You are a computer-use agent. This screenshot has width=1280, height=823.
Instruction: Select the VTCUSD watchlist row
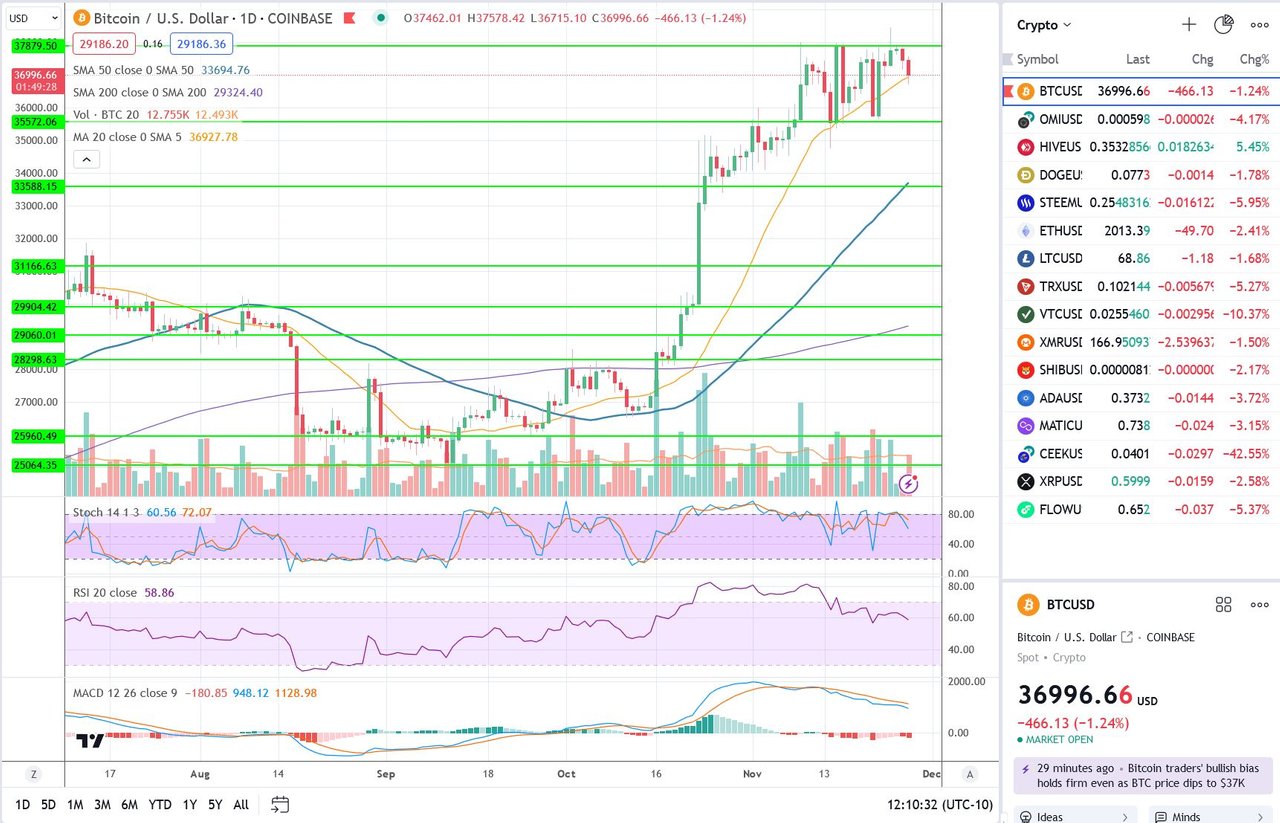(1141, 314)
